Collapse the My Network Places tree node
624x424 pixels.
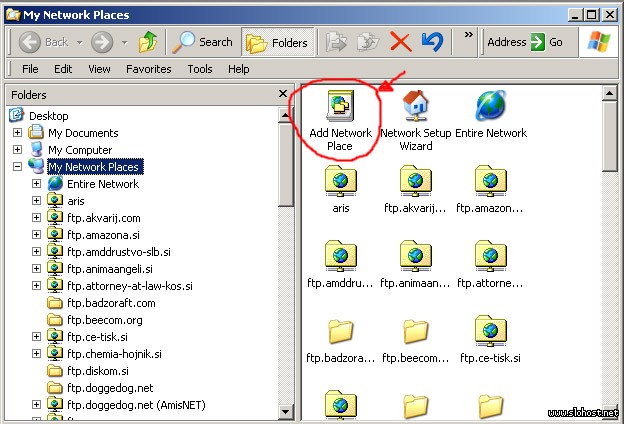[18, 166]
